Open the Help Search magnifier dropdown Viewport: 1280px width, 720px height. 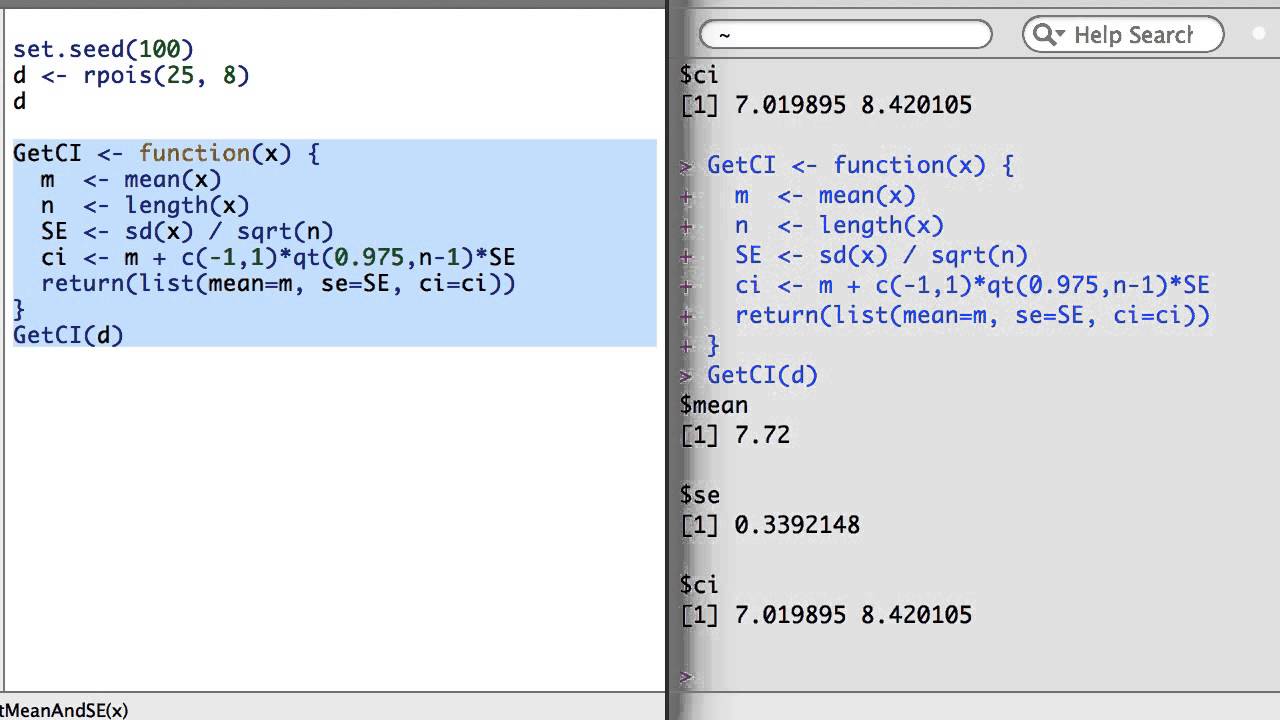click(x=1048, y=35)
